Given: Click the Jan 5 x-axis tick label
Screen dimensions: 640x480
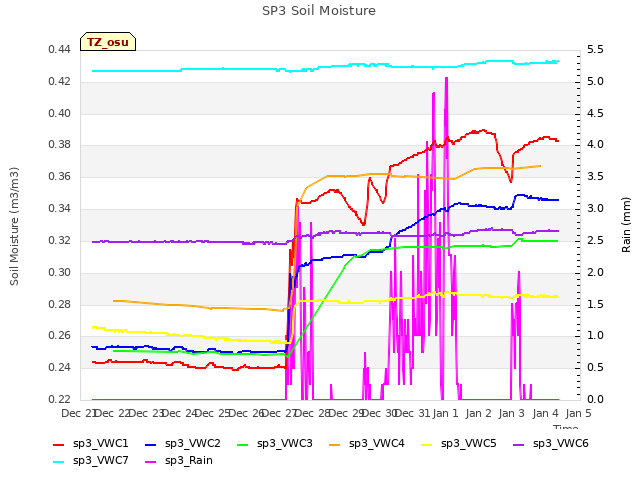Looking at the screenshot, I should 578,413.
